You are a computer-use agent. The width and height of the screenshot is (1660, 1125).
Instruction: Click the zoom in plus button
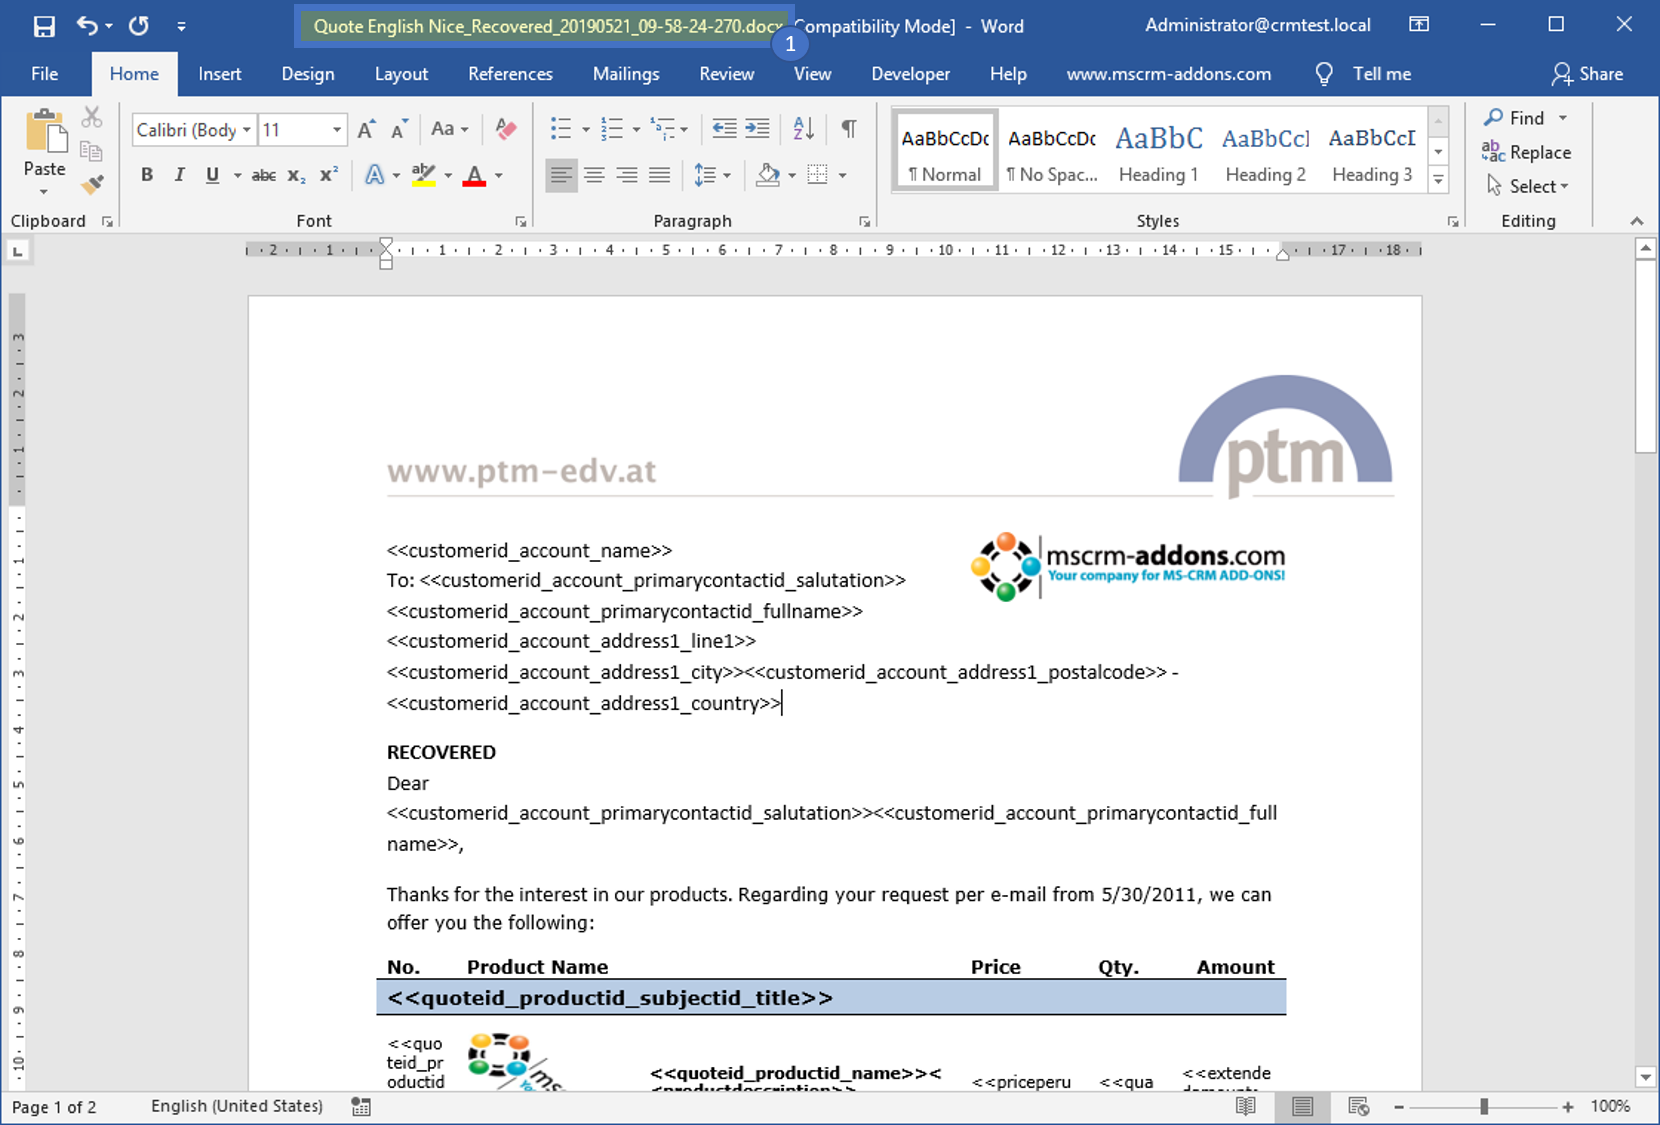1568,1106
